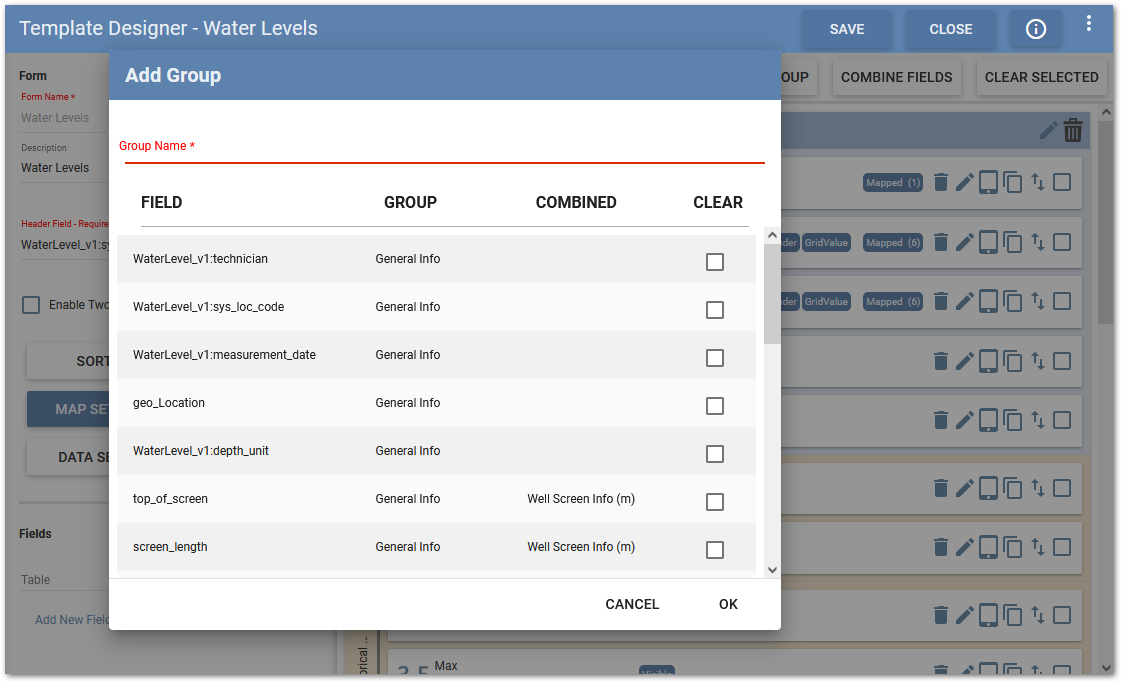Check Clear for WaterLevel_v1:measurement_date
Screen dimensions: 1122x683
(715, 358)
